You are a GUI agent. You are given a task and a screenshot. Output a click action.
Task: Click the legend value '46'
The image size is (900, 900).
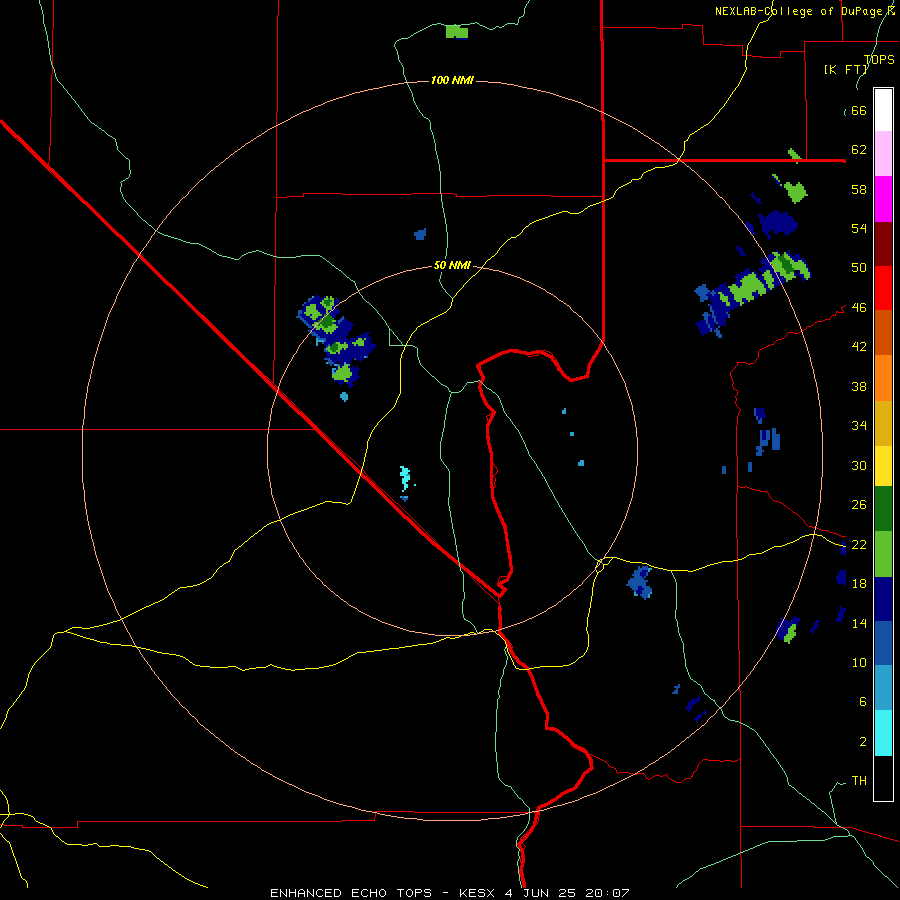pyautogui.click(x=859, y=307)
